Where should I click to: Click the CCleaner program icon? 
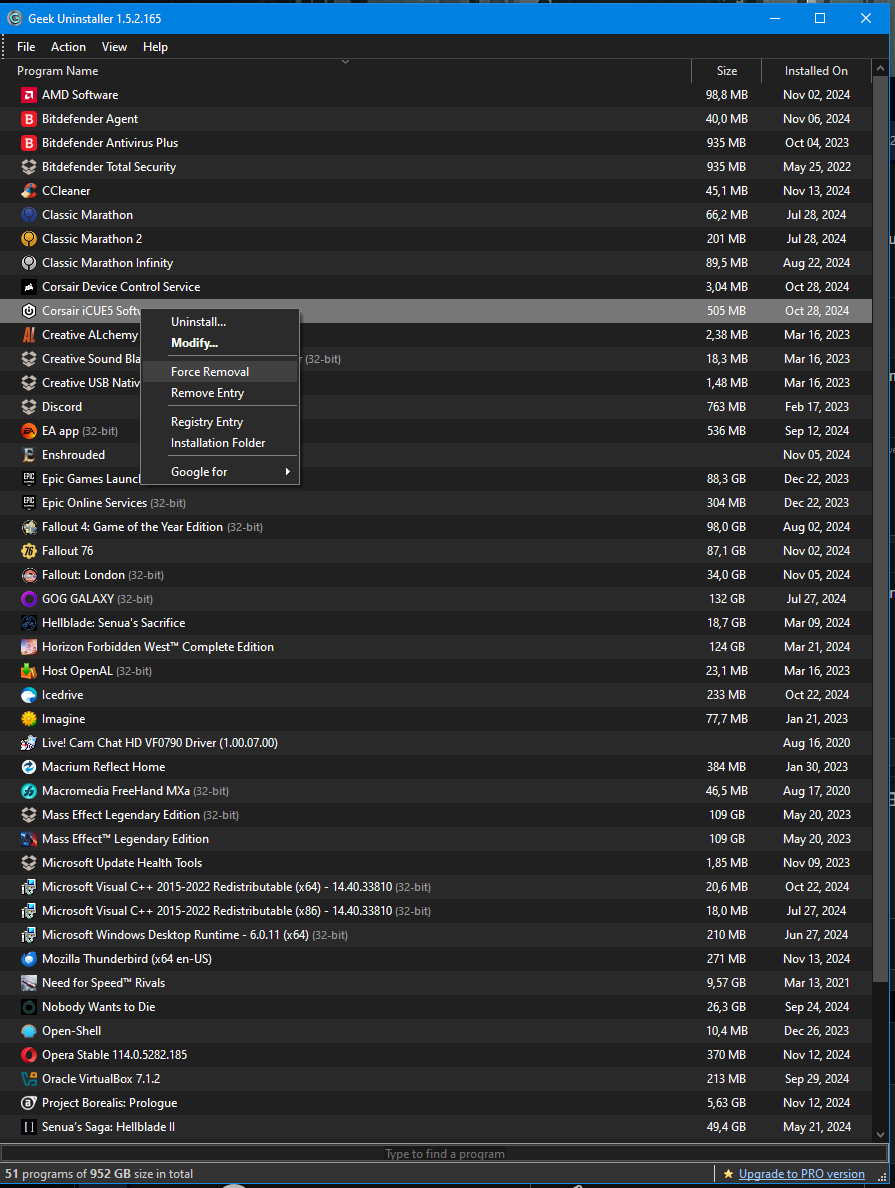point(29,191)
